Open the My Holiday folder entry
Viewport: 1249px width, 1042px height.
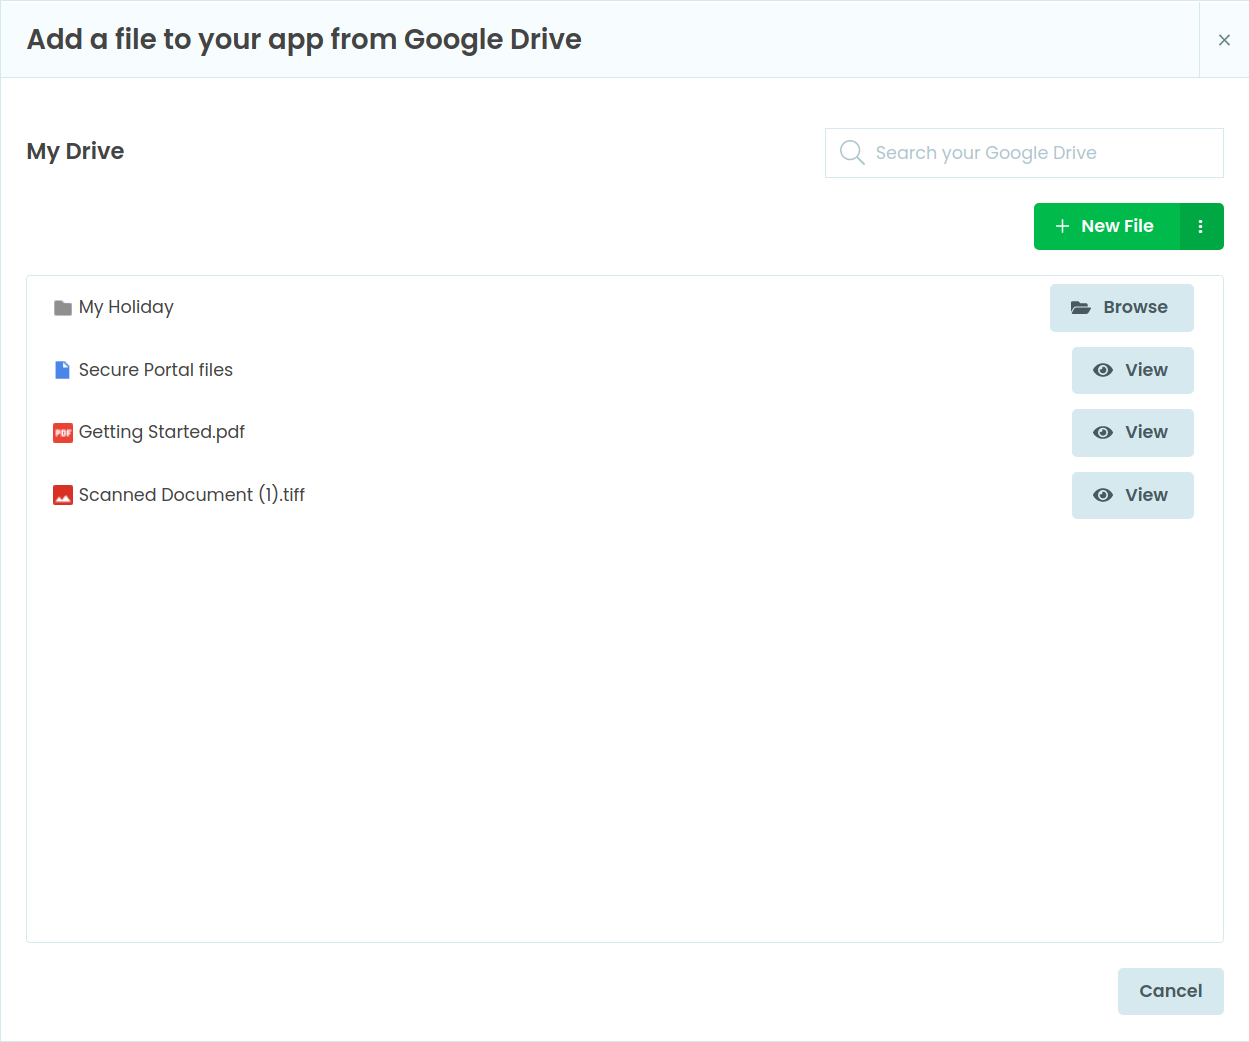click(126, 307)
